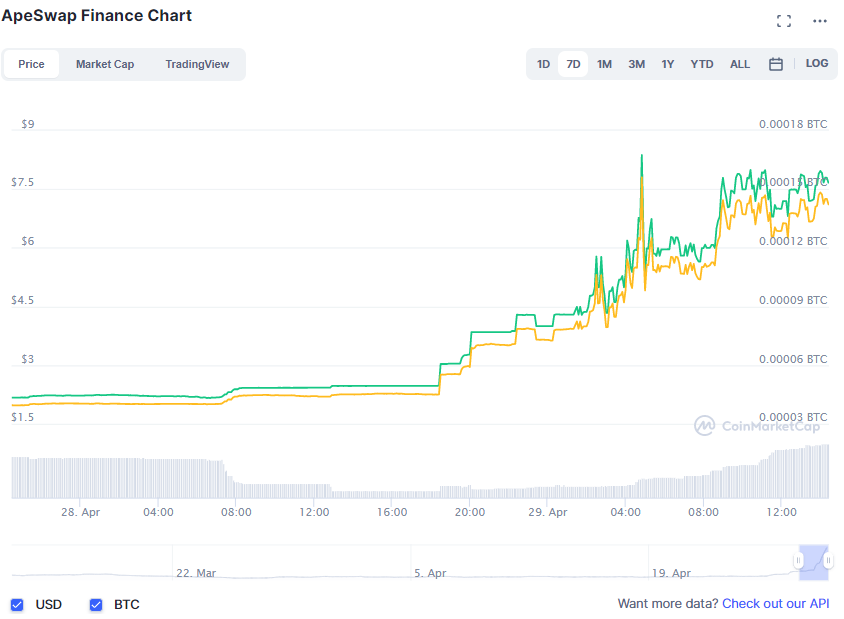Select the 1Y time range
This screenshot has width=844, height=619.
click(667, 64)
